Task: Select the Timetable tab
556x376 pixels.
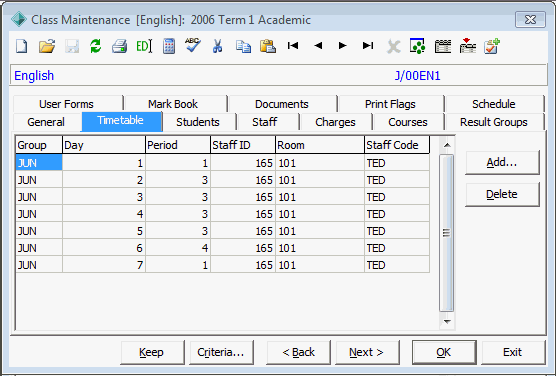Action: [x=121, y=121]
